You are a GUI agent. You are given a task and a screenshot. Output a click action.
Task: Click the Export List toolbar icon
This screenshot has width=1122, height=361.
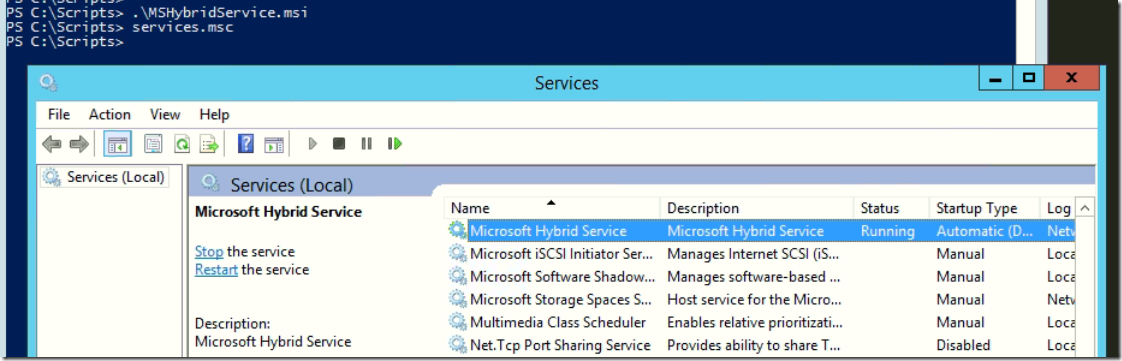[209, 144]
